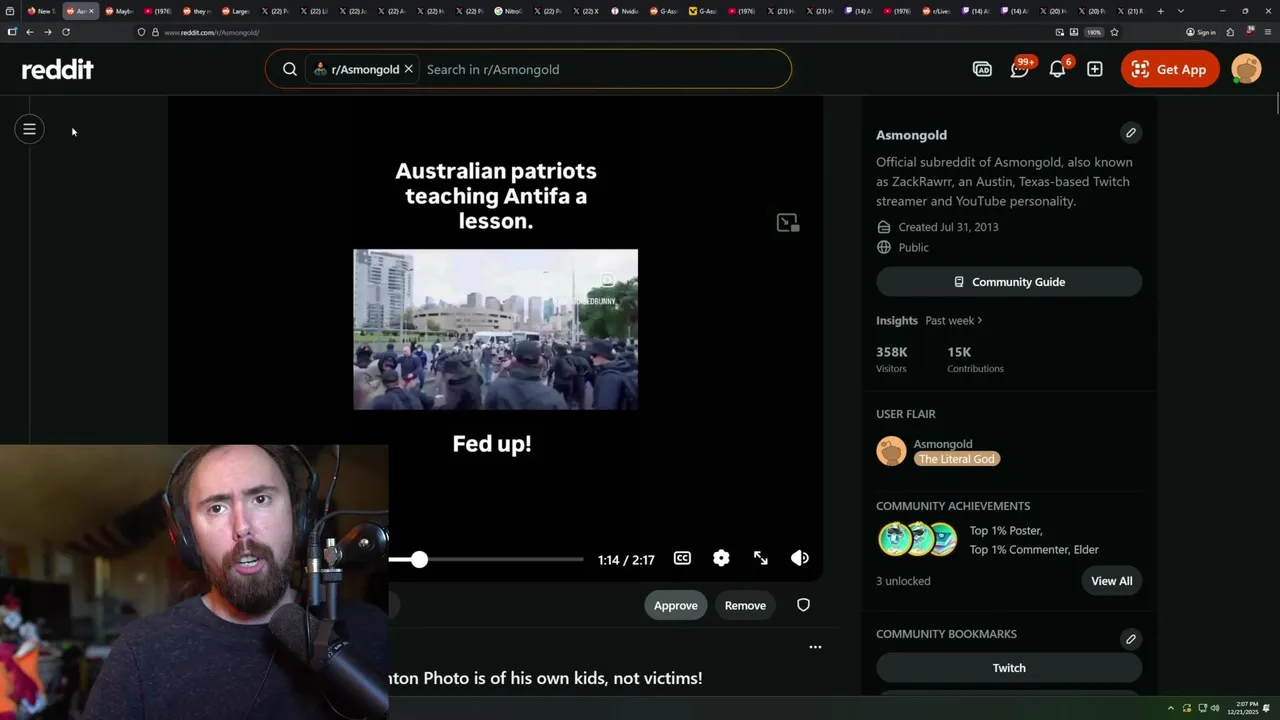Close the active Asmongold tab
Image resolution: width=1280 pixels, height=720 pixels.
(x=91, y=11)
